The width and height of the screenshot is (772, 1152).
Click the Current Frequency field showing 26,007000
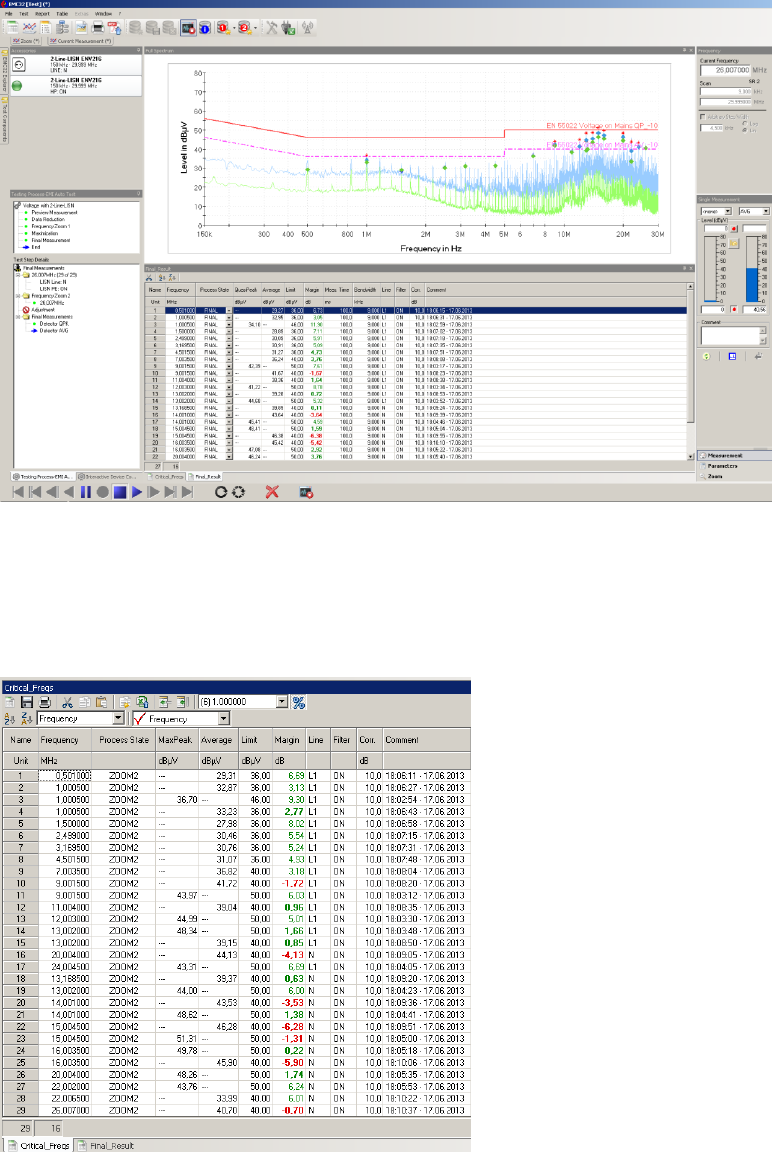pos(725,71)
